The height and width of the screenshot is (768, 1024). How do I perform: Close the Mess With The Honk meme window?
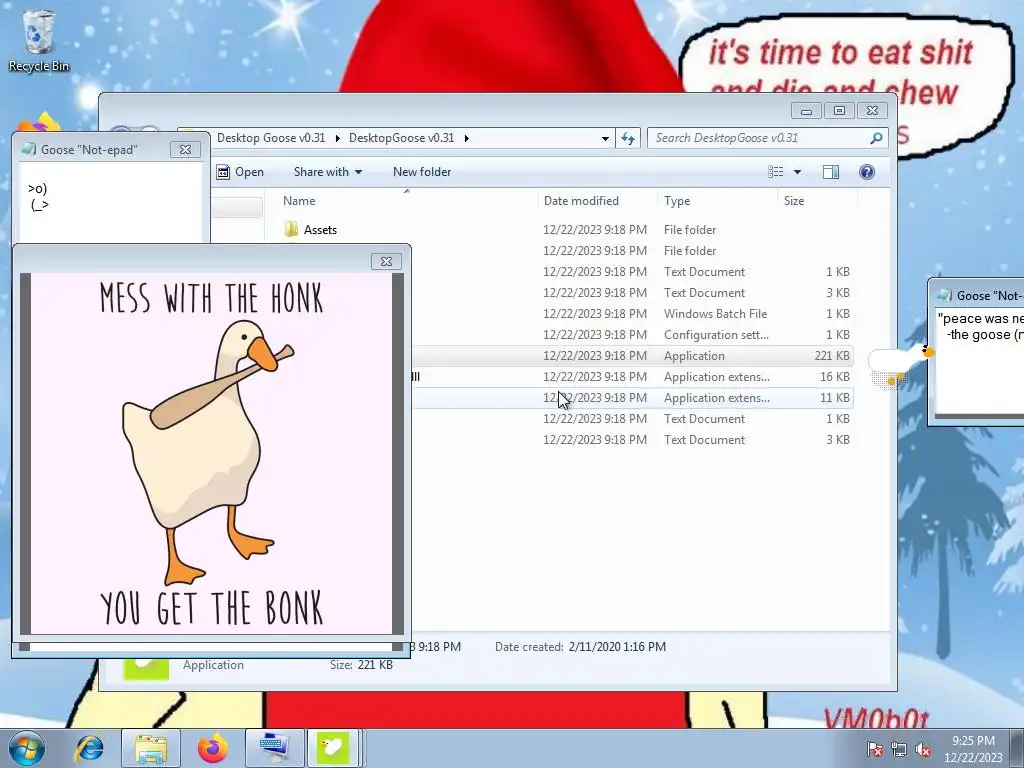point(386,261)
